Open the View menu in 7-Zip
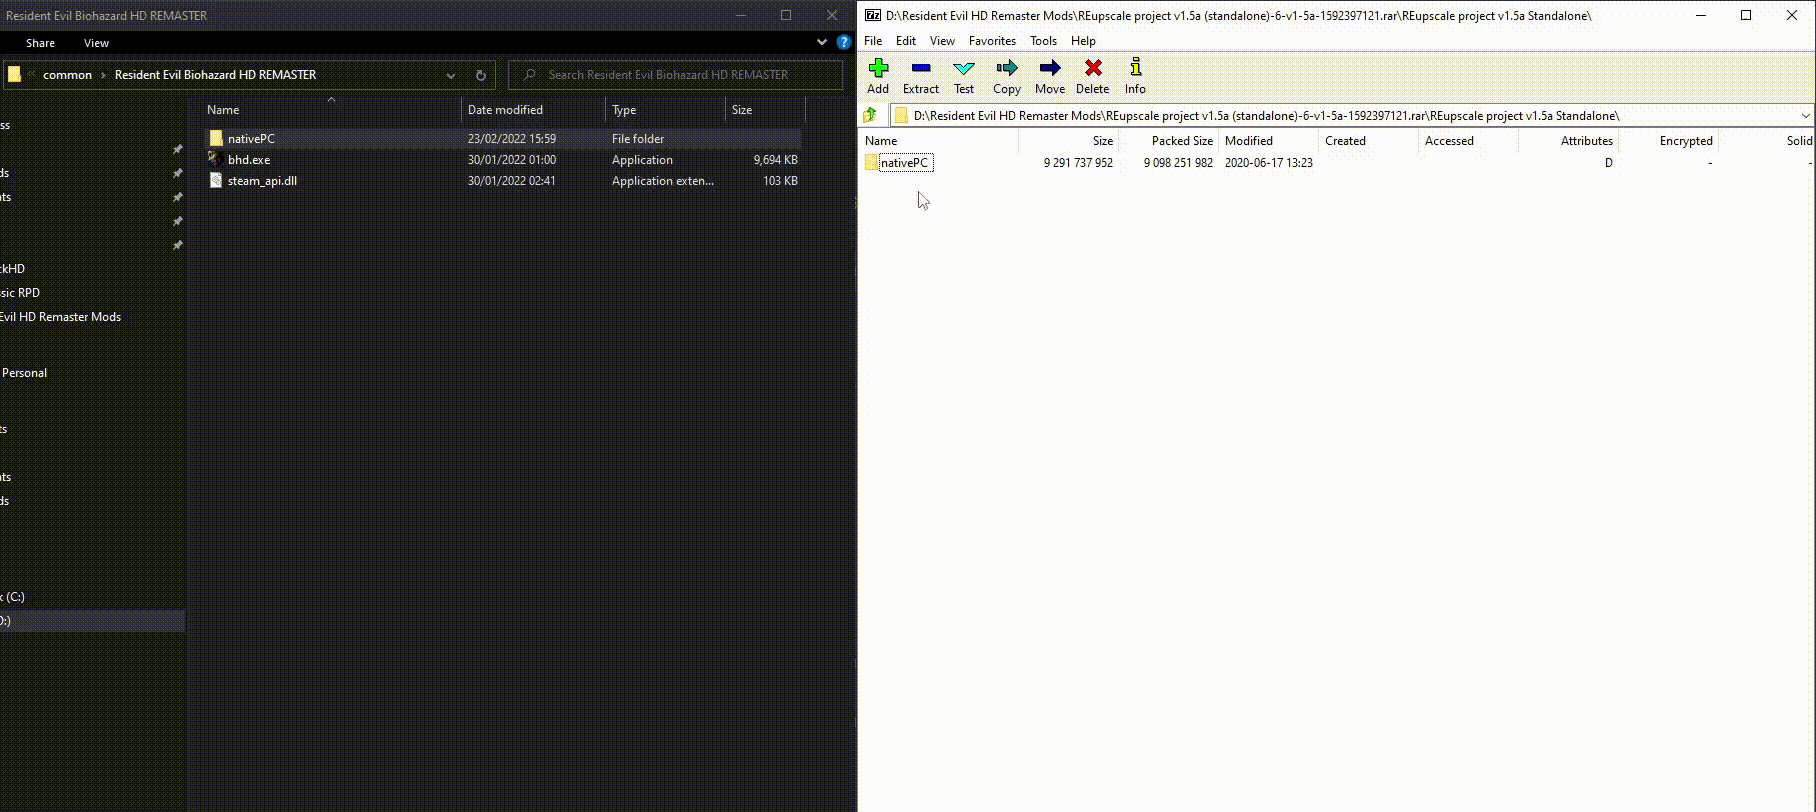1816x812 pixels. pos(942,41)
